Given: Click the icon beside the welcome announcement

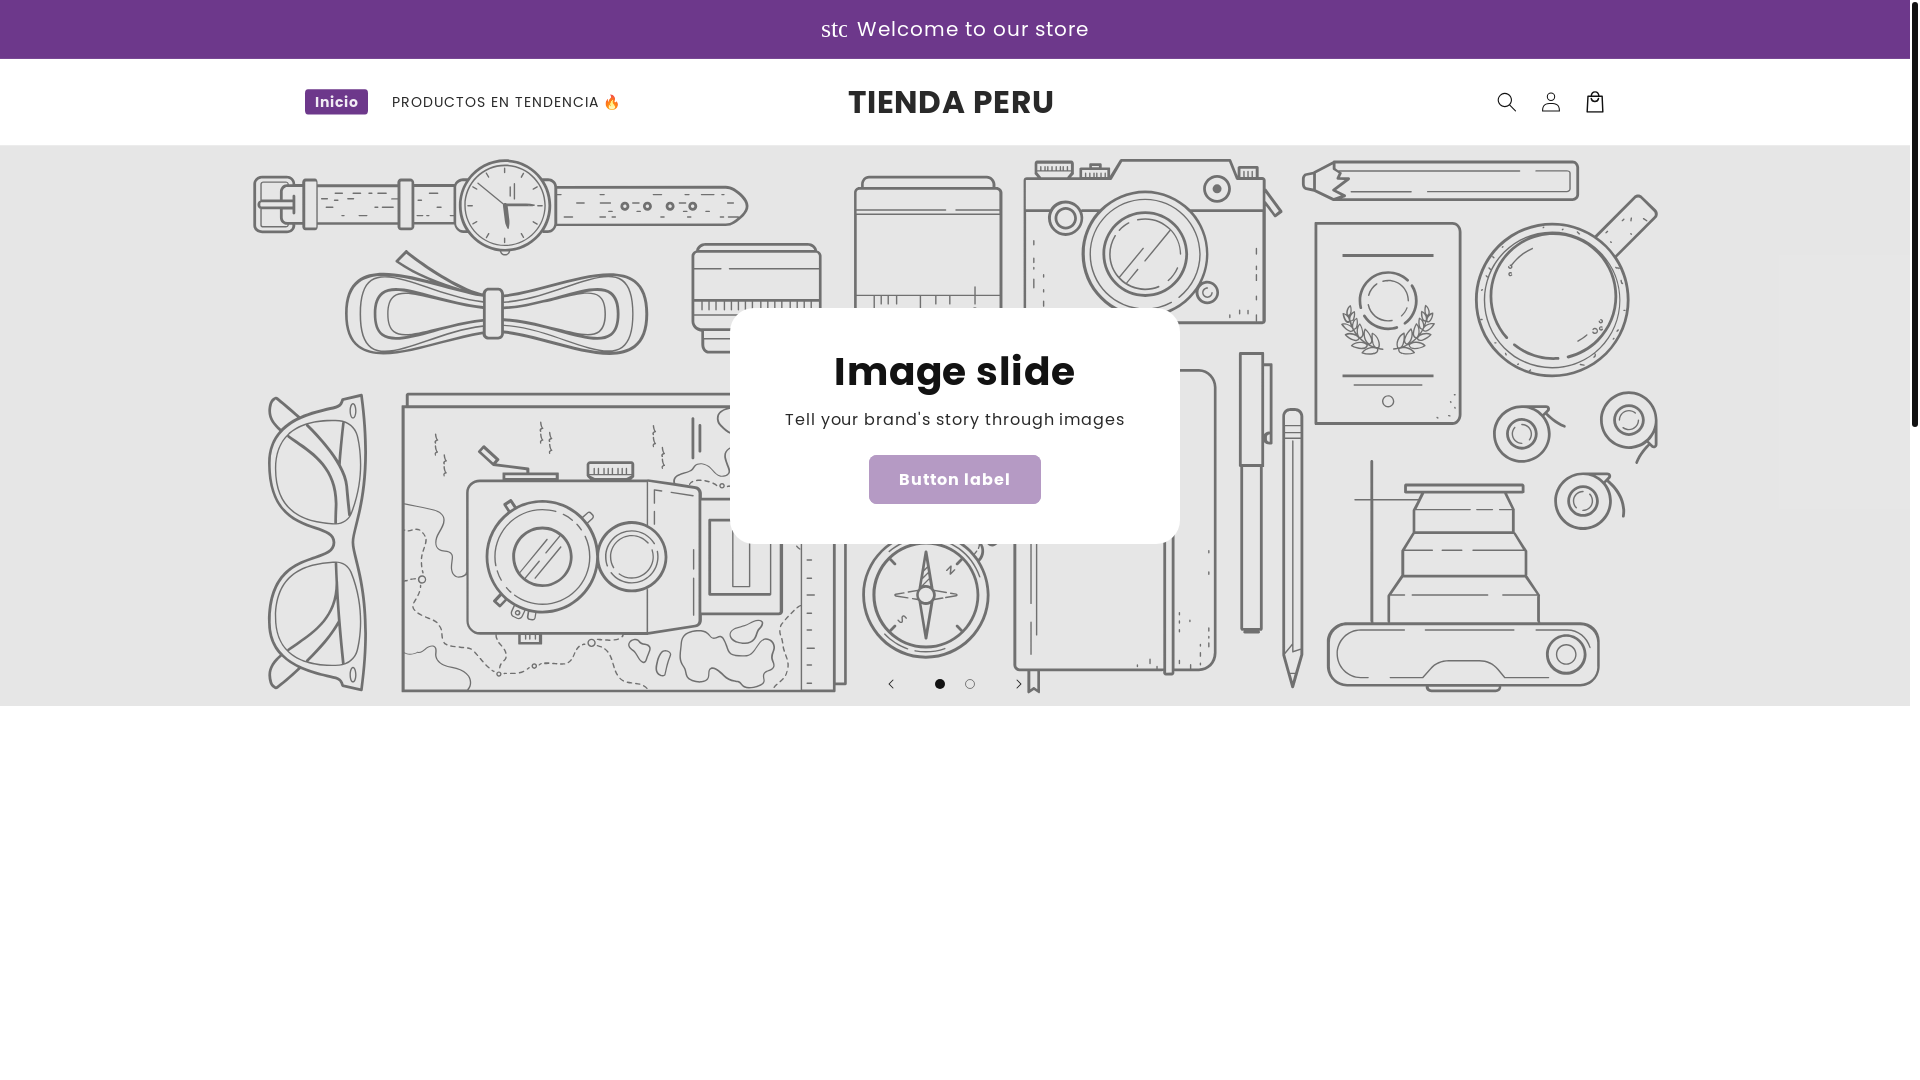Looking at the screenshot, I should [834, 30].
